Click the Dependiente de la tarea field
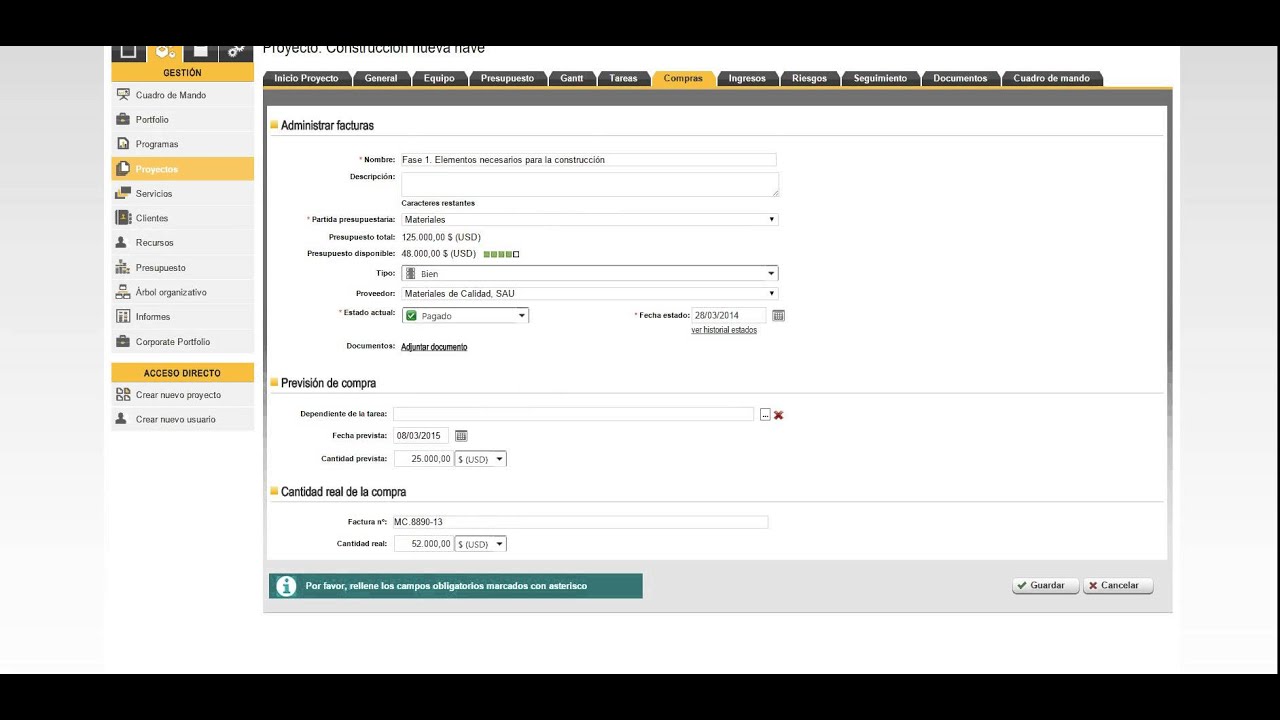The height and width of the screenshot is (720, 1280). coord(574,414)
